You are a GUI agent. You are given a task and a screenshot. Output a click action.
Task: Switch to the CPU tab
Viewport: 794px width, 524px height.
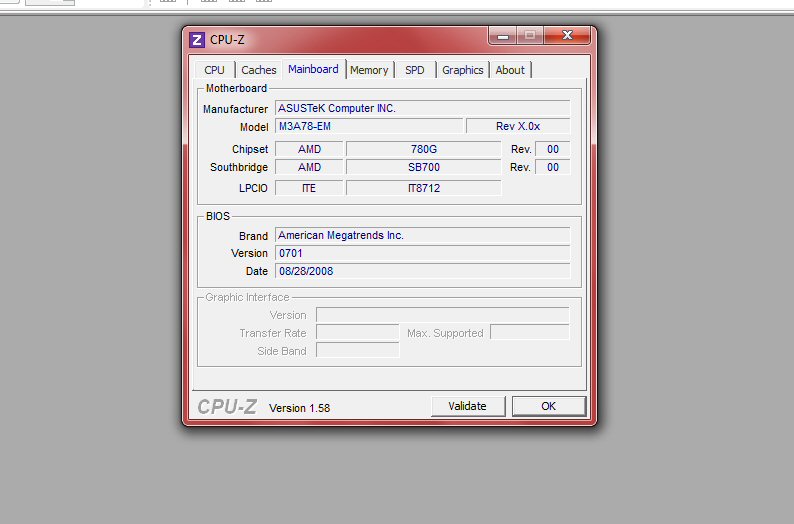tap(214, 70)
